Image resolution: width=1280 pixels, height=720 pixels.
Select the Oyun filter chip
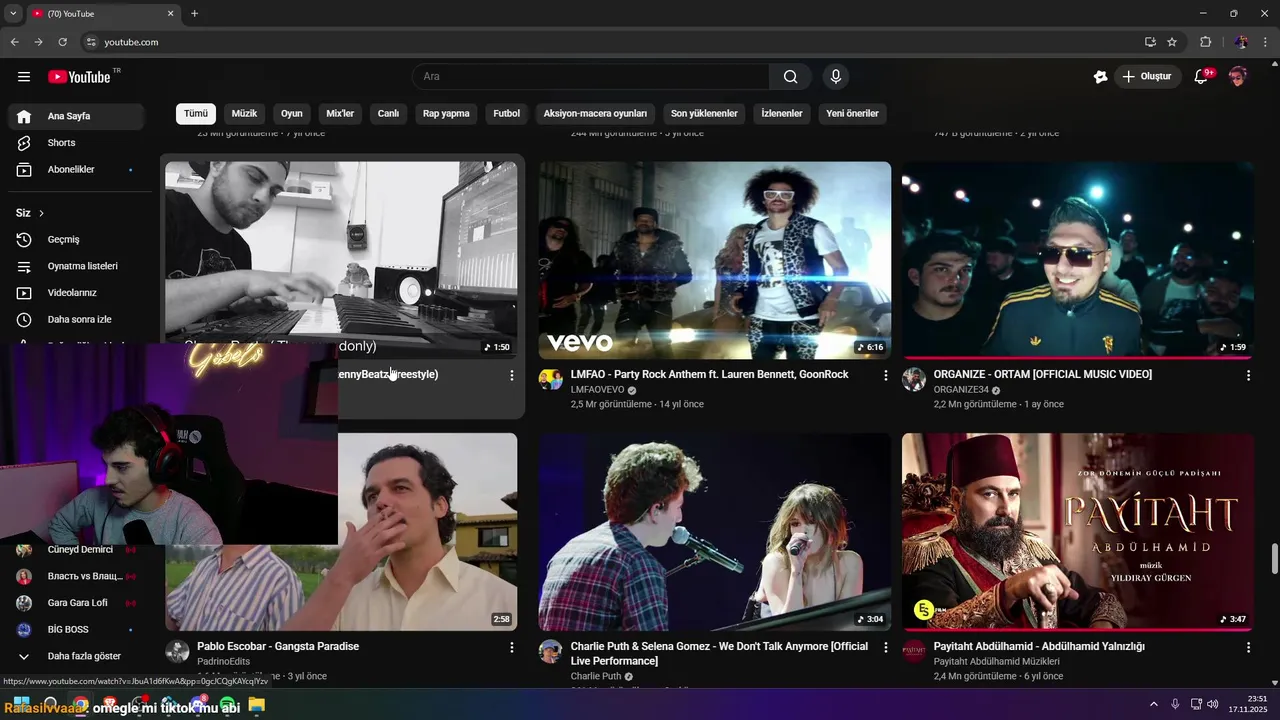pyautogui.click(x=291, y=113)
